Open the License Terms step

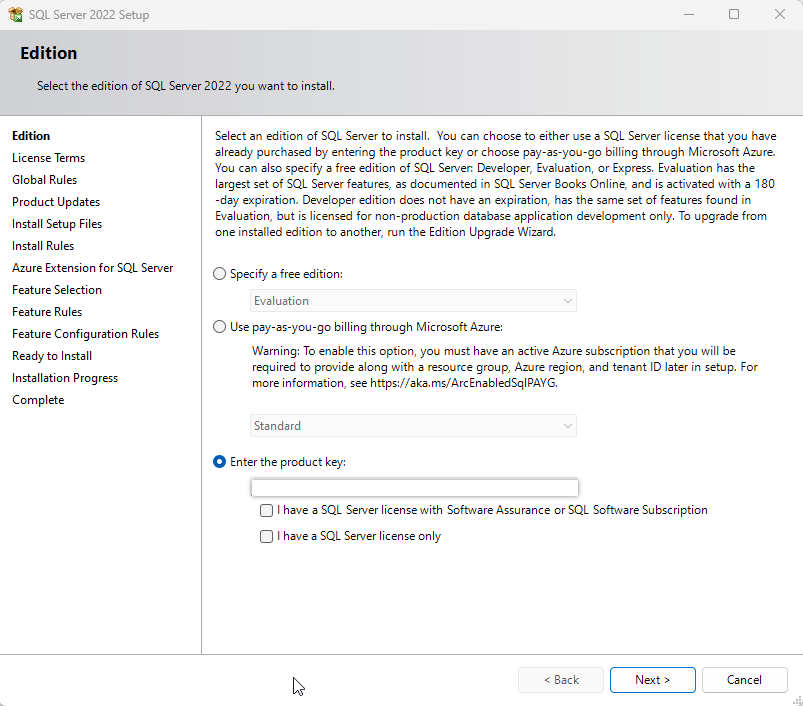pyautogui.click(x=48, y=157)
